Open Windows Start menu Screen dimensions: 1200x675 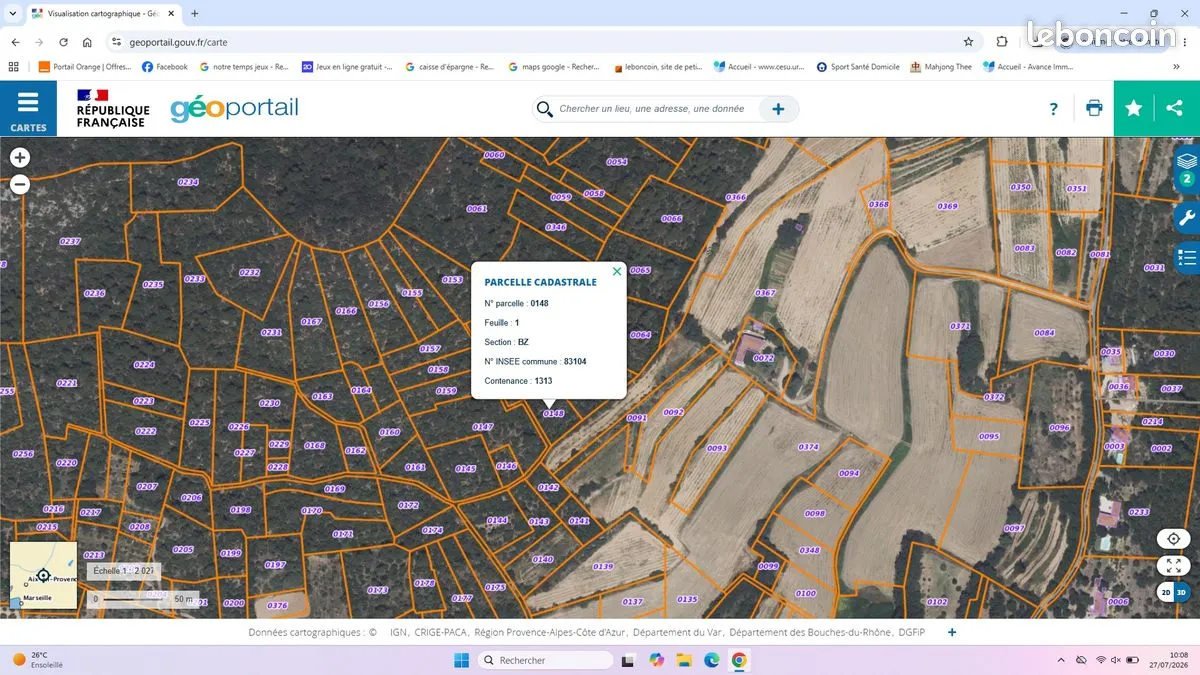(461, 660)
